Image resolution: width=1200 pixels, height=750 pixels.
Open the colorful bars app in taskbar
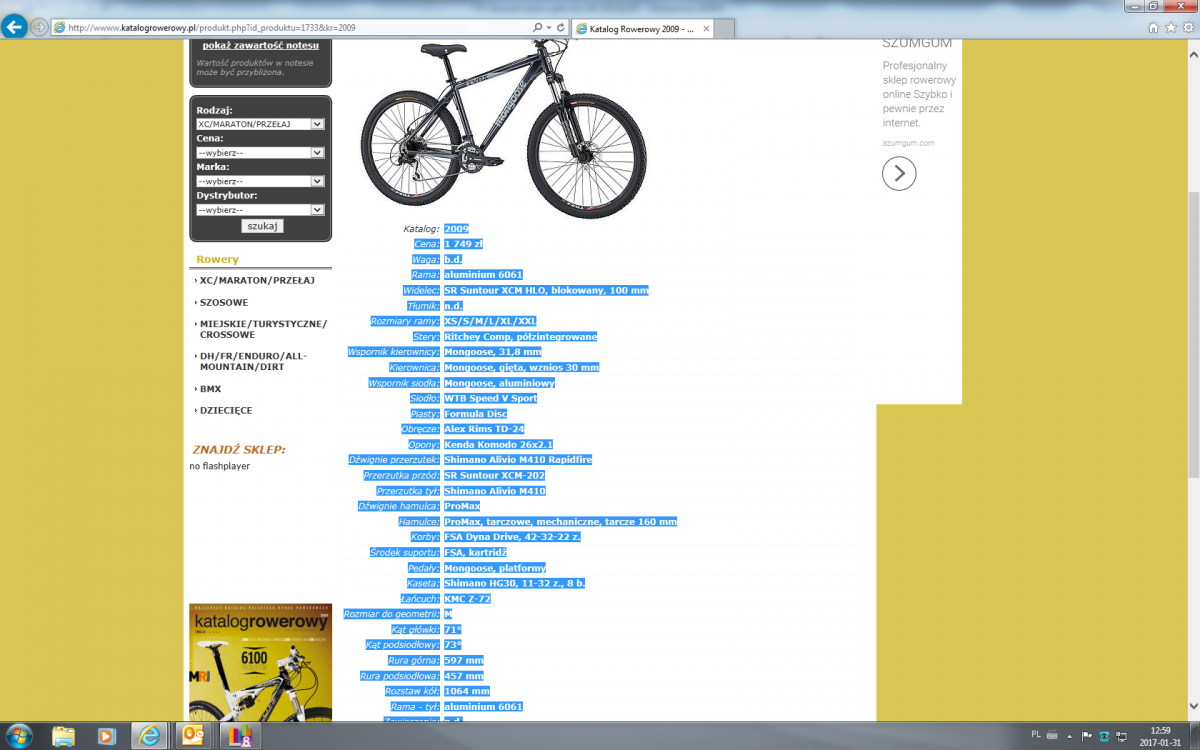click(x=240, y=736)
